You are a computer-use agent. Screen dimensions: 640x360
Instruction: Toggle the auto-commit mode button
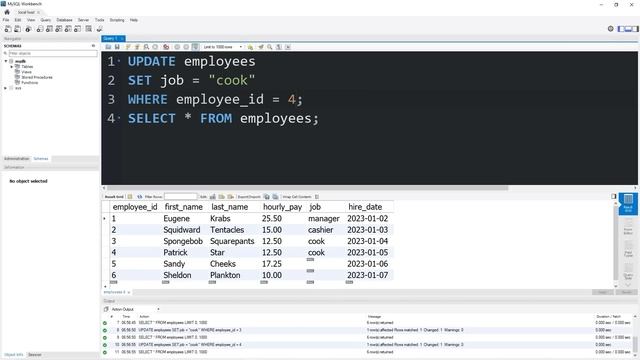196,47
